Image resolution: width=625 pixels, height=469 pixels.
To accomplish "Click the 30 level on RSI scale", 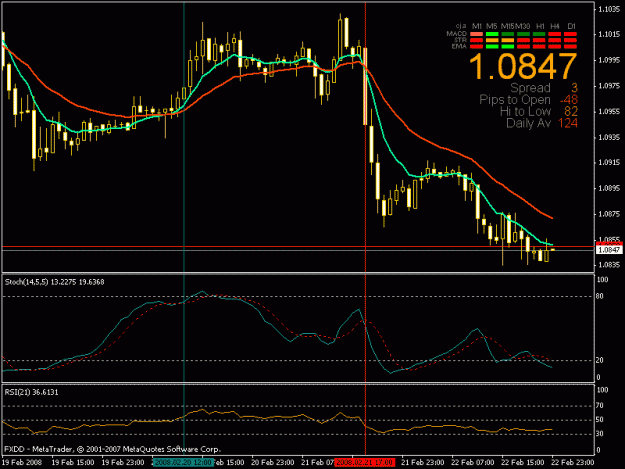I will click(x=600, y=434).
